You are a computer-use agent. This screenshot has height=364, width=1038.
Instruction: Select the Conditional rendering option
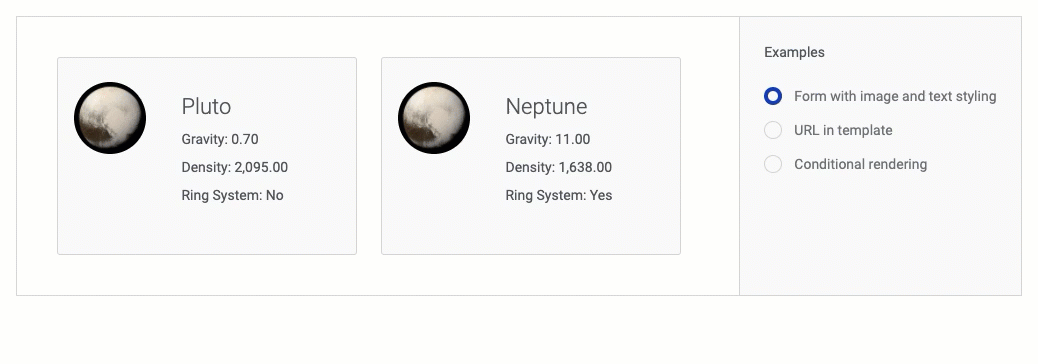point(773,164)
